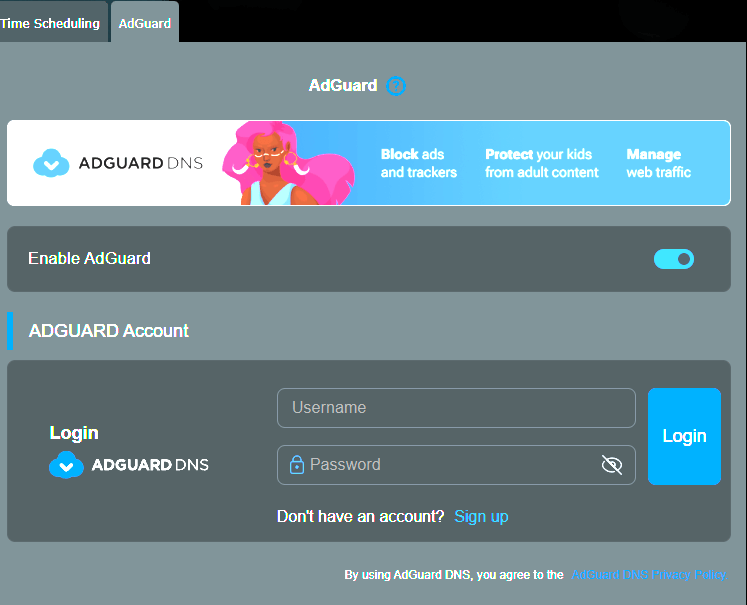
Task: Show password using the crossed-eye icon
Action: click(x=612, y=465)
